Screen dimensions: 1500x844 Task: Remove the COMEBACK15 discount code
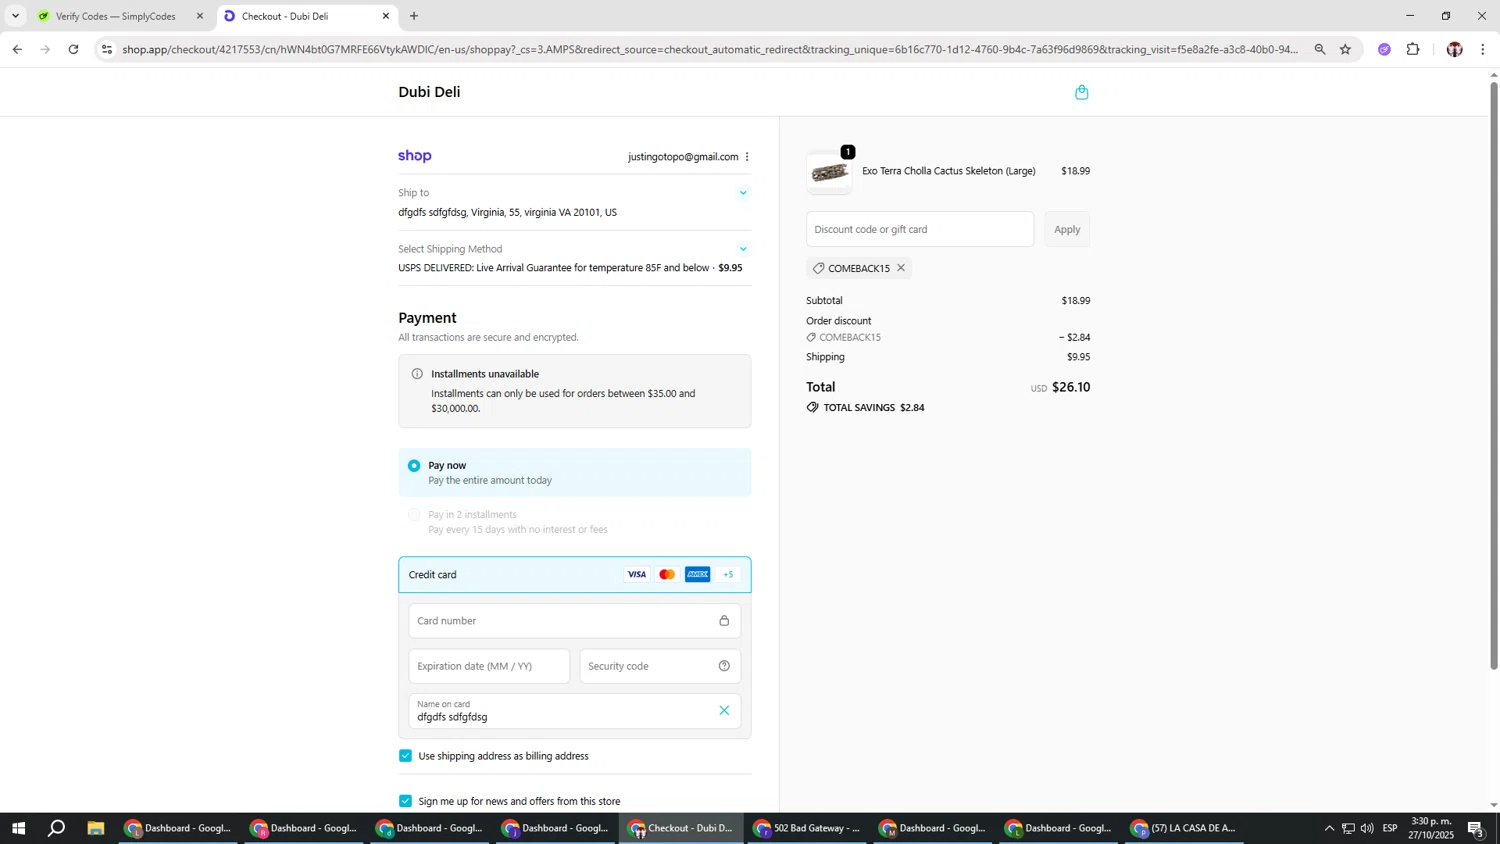click(901, 268)
